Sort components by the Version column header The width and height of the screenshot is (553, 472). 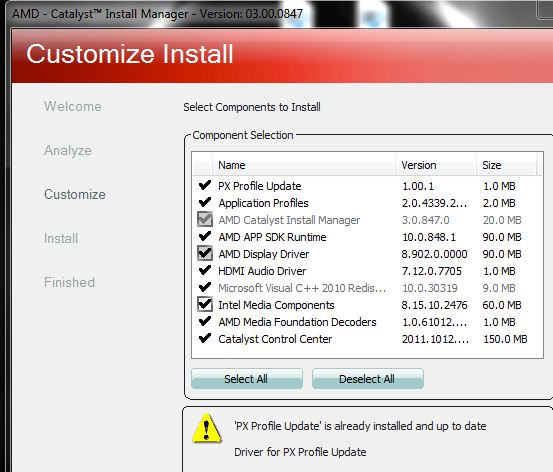coord(436,165)
